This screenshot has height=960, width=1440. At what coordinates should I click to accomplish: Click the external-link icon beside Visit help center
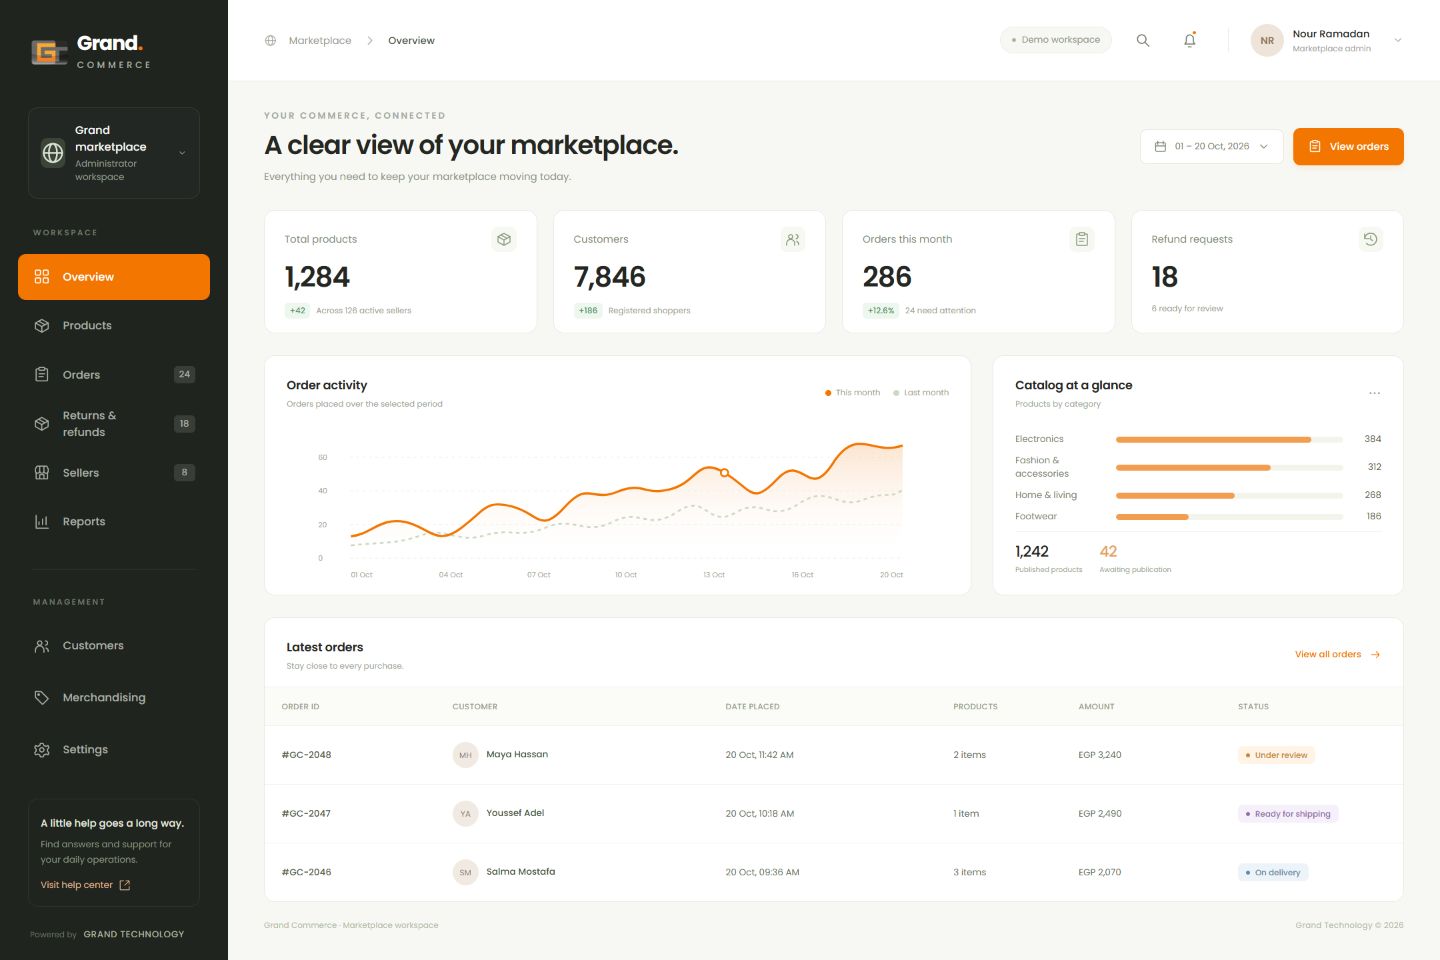tap(125, 885)
